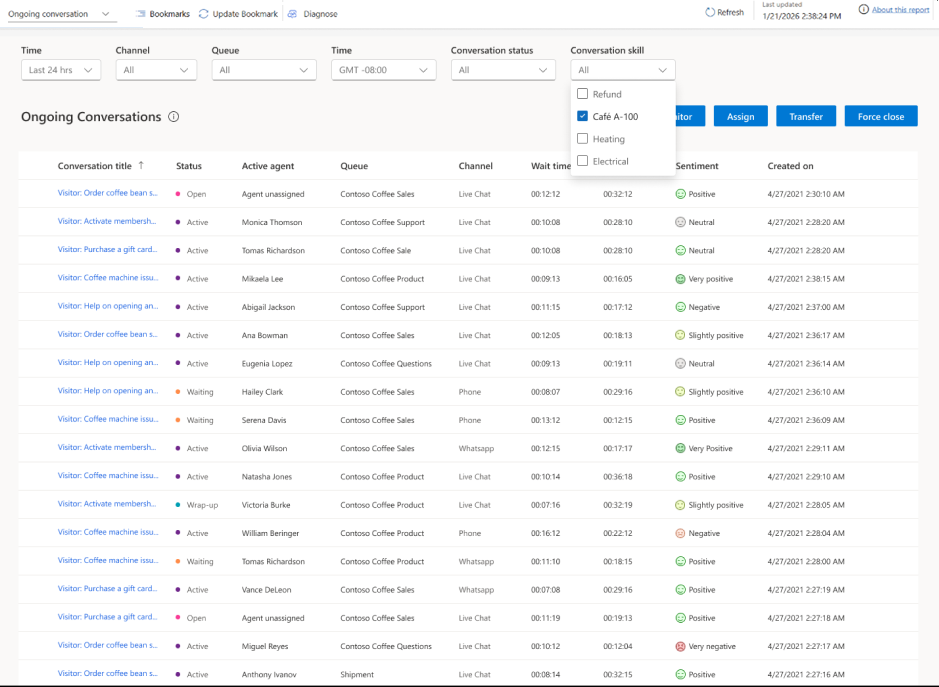Enable the Heating skill filter
The height and width of the screenshot is (687, 939).
click(583, 139)
